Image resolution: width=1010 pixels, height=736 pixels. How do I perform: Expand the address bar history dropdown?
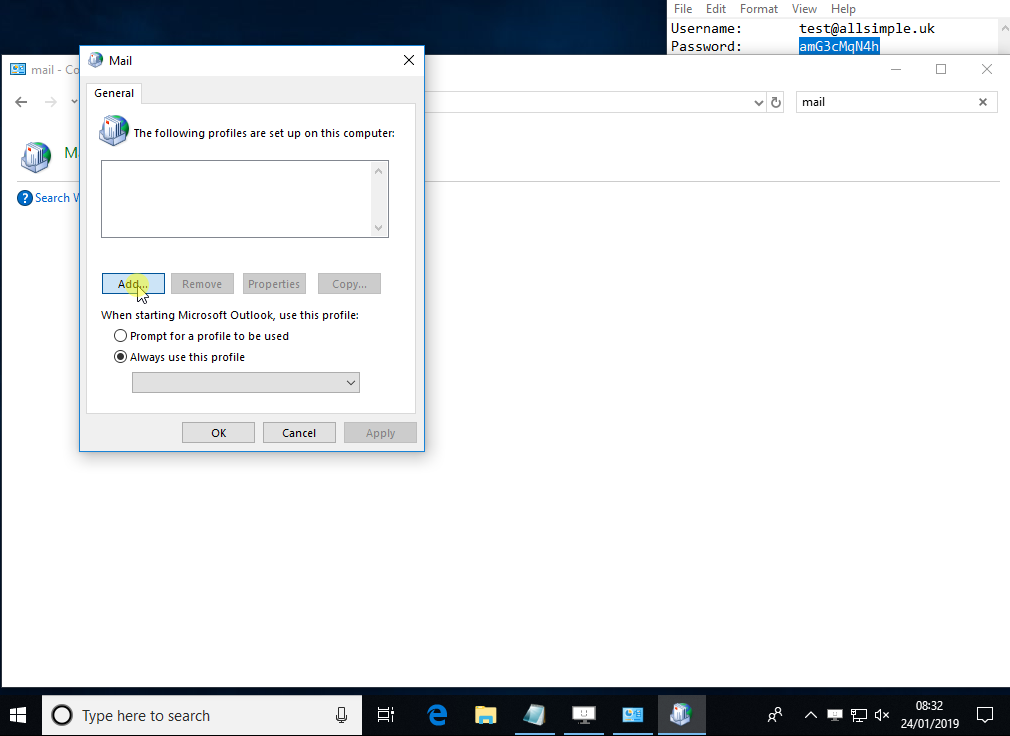(758, 102)
